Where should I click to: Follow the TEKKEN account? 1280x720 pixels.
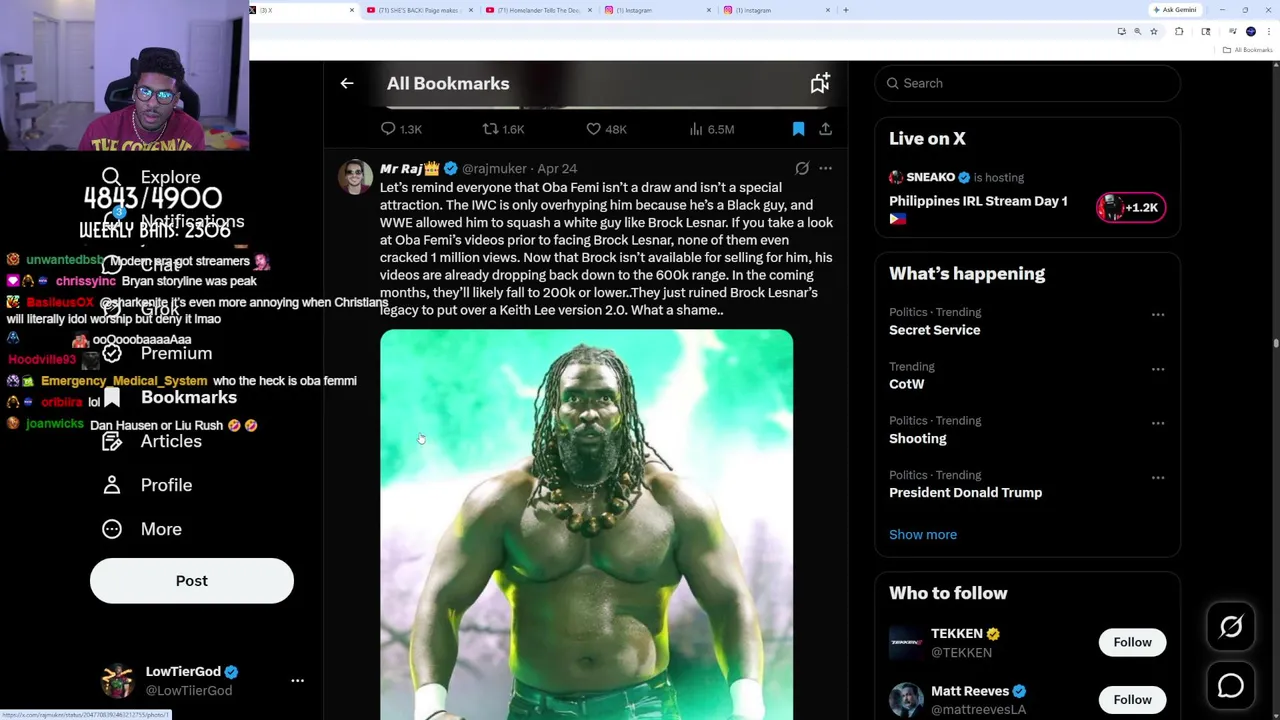(x=1132, y=642)
